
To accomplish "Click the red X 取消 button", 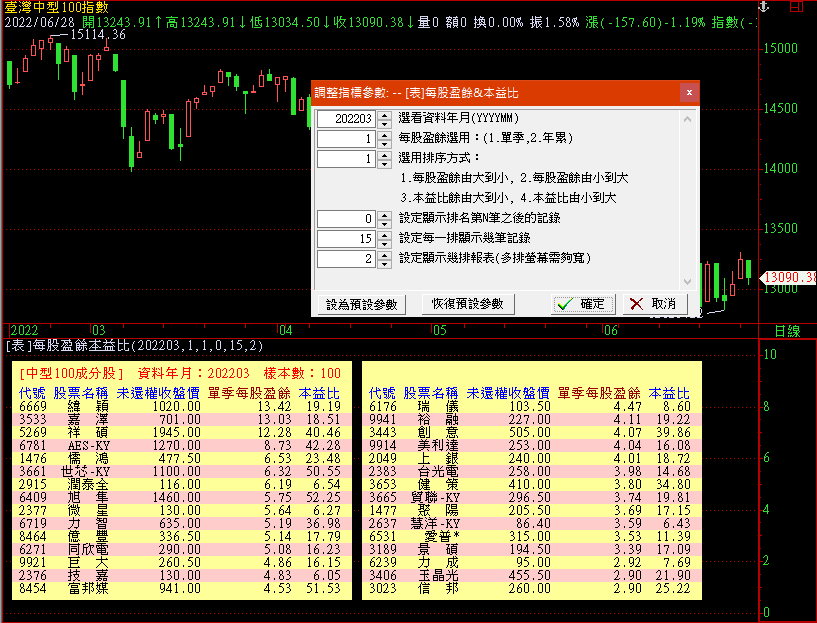I will point(655,304).
